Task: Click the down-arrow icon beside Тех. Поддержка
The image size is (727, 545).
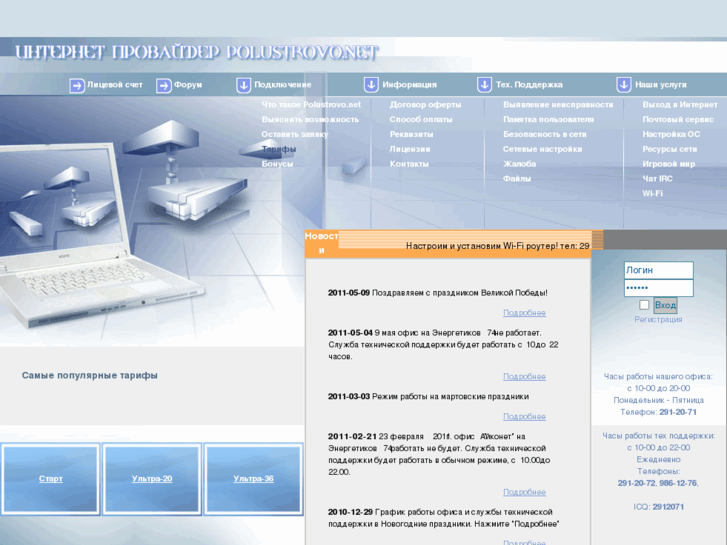Action: [x=485, y=85]
